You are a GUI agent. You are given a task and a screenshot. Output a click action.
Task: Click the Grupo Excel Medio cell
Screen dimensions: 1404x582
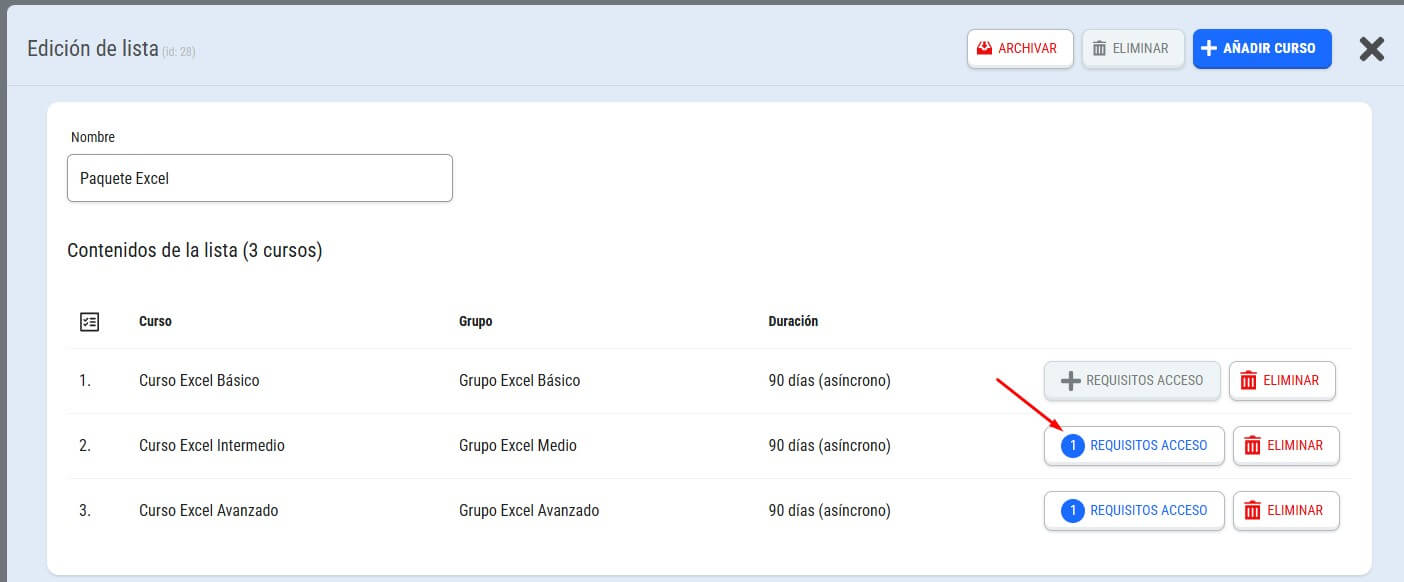pyautogui.click(x=518, y=446)
